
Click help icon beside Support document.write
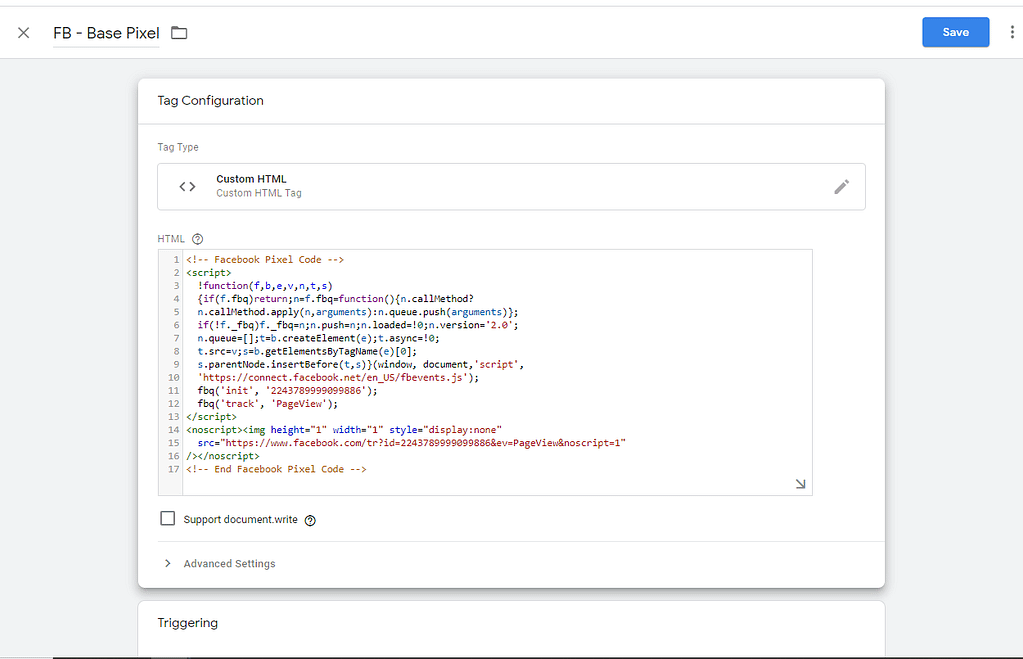click(311, 520)
